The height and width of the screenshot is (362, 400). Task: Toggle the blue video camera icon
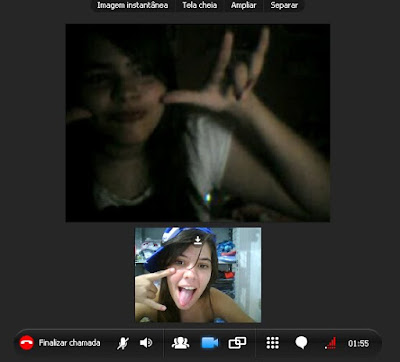(210, 343)
